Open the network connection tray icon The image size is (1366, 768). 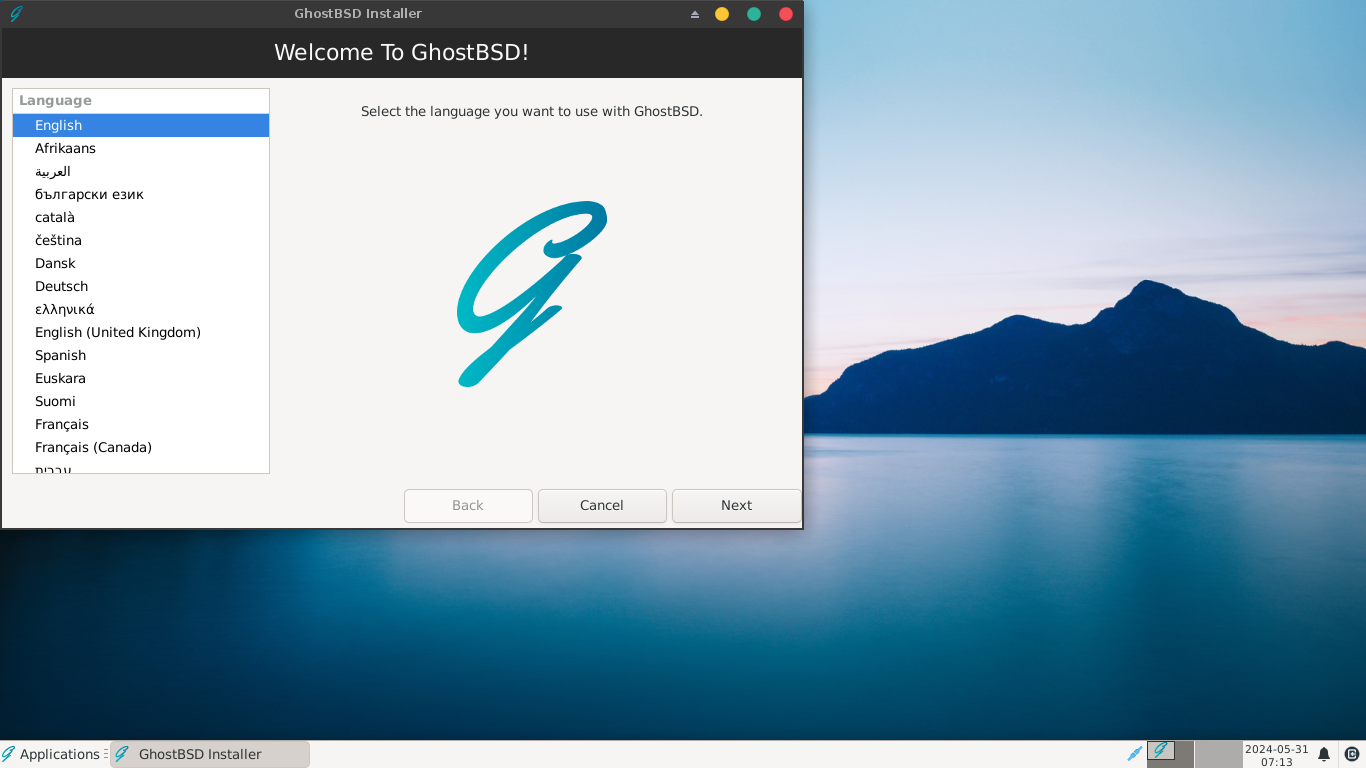click(x=1135, y=754)
